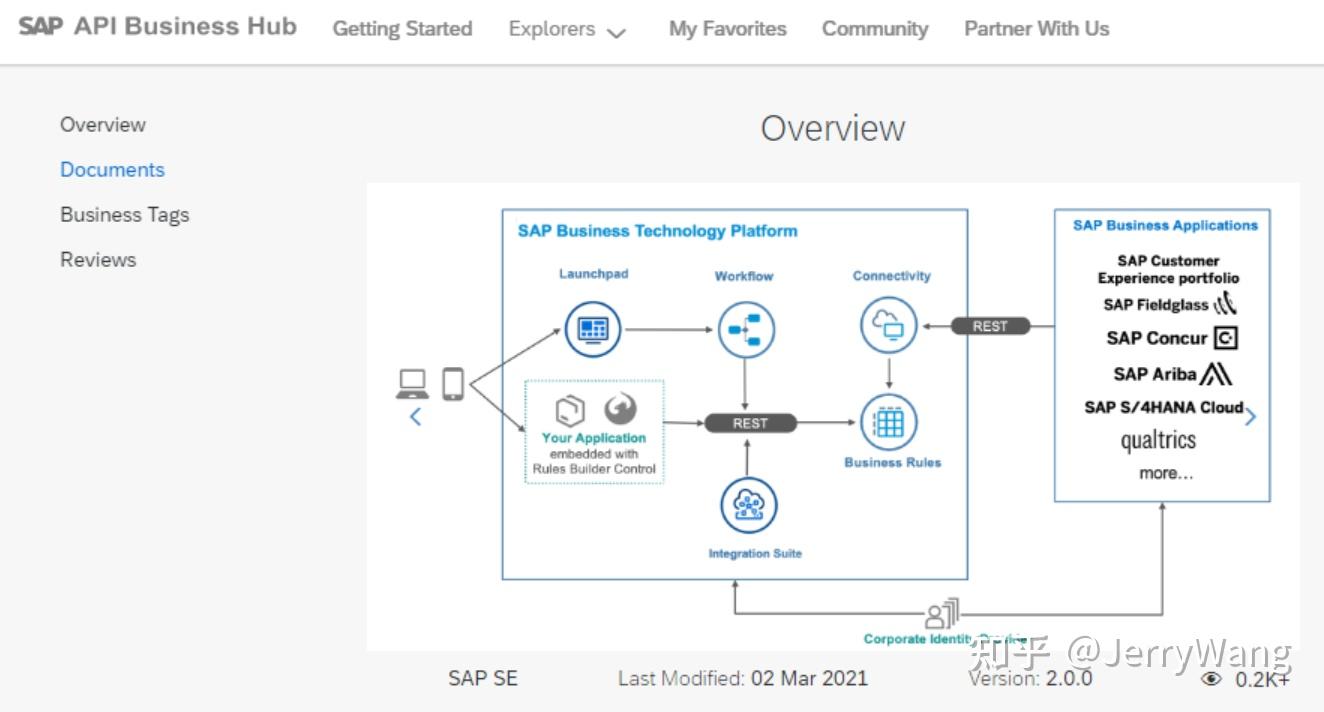Open the Getting Started menu item

coord(402,29)
